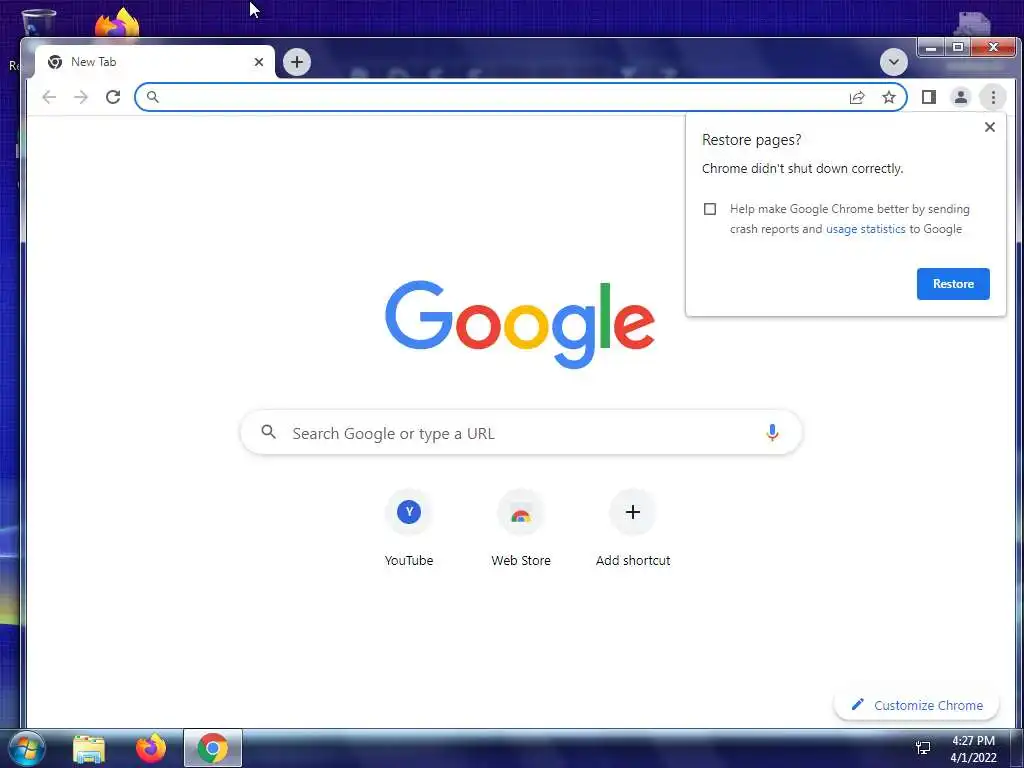Viewport: 1024px width, 768px height.
Task: Open the taskbar clock showing 4:27 PM
Action: click(973, 749)
